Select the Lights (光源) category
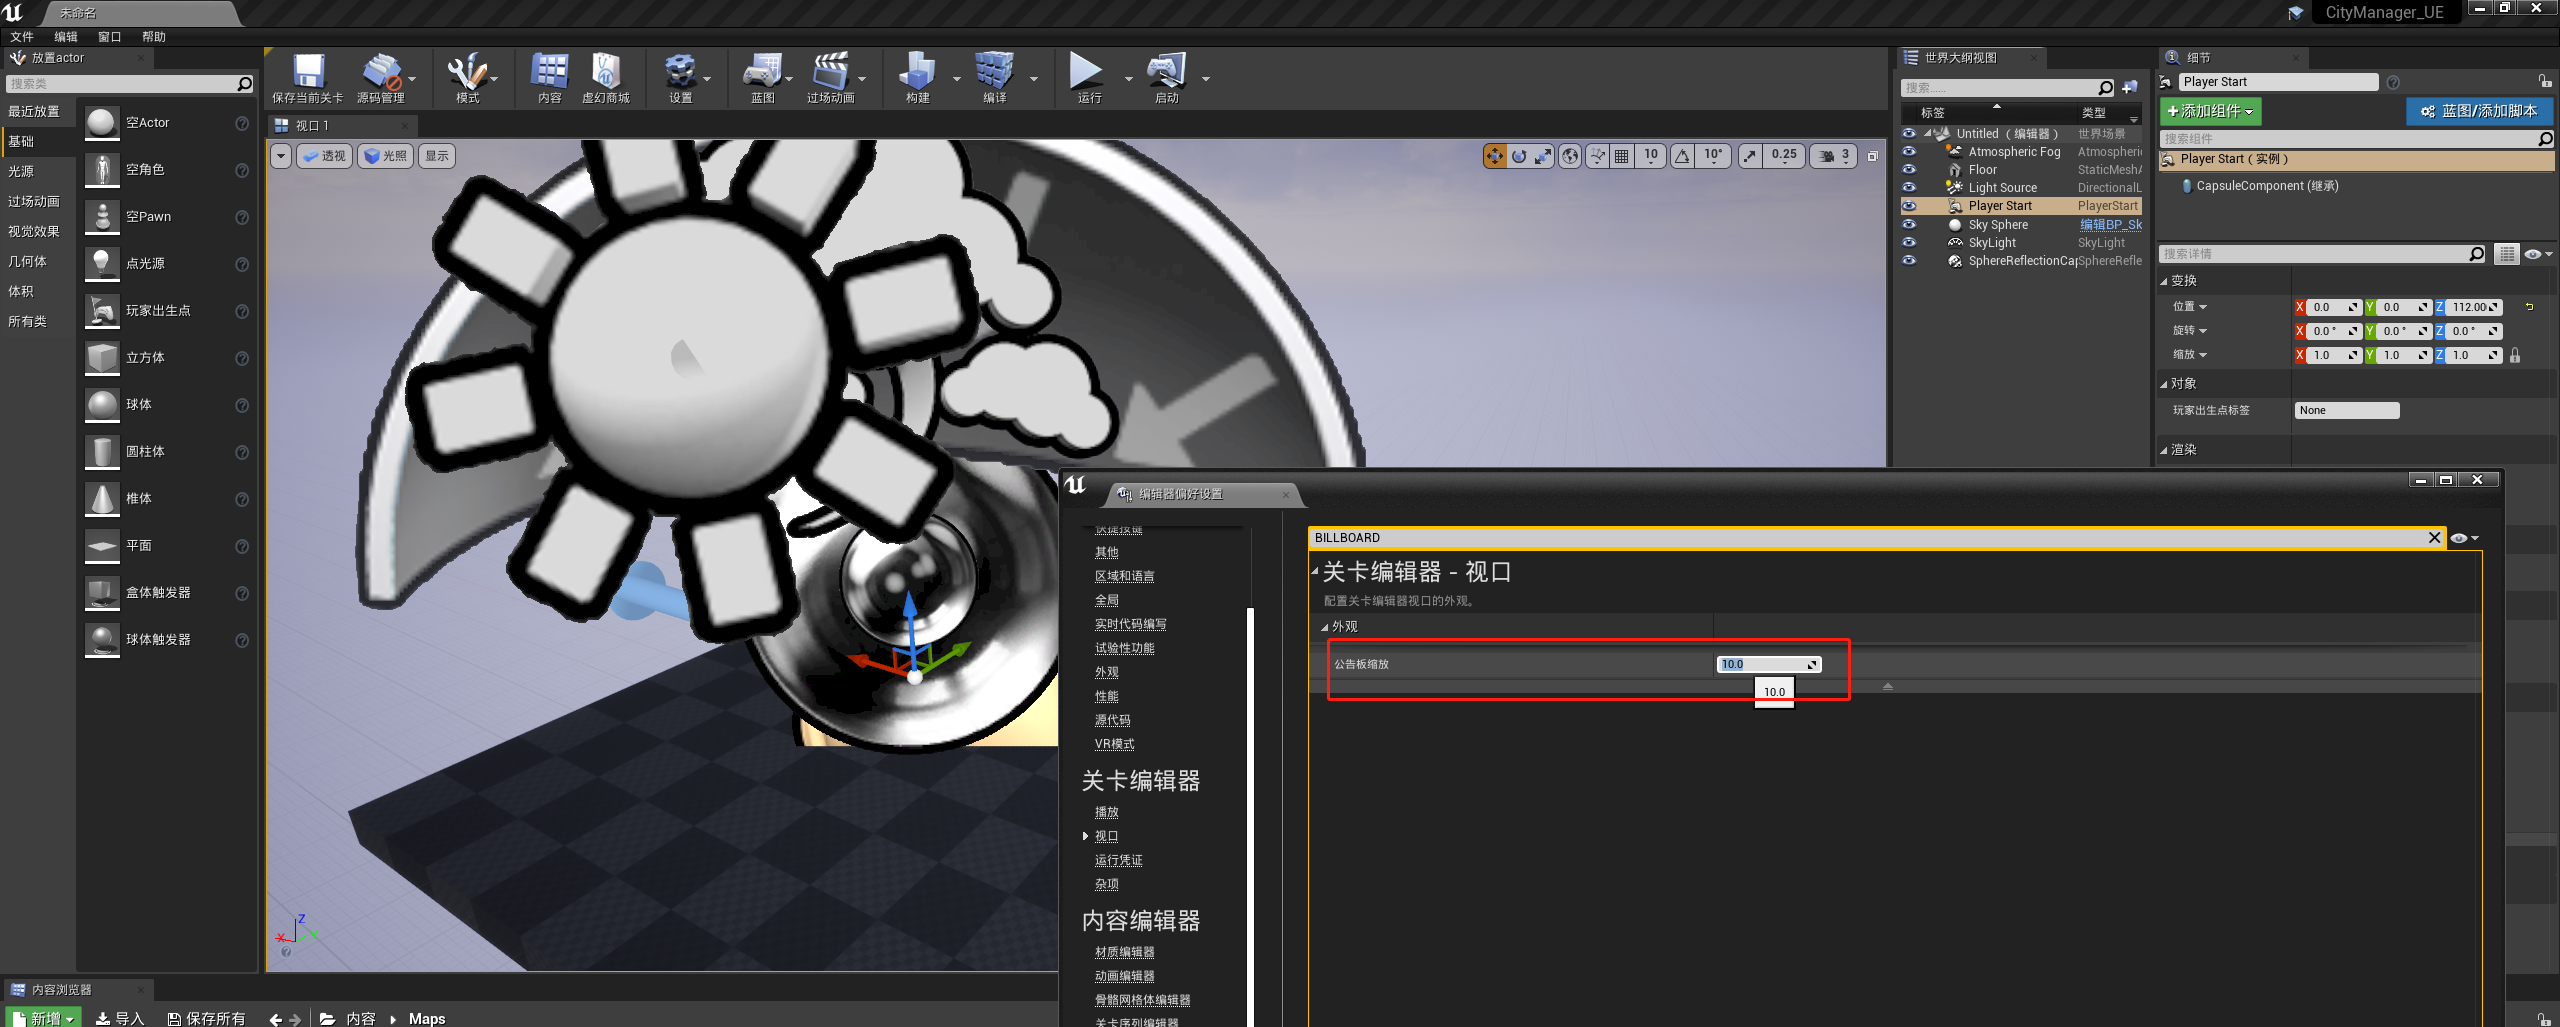Image resolution: width=2560 pixels, height=1027 pixels. click(x=21, y=172)
